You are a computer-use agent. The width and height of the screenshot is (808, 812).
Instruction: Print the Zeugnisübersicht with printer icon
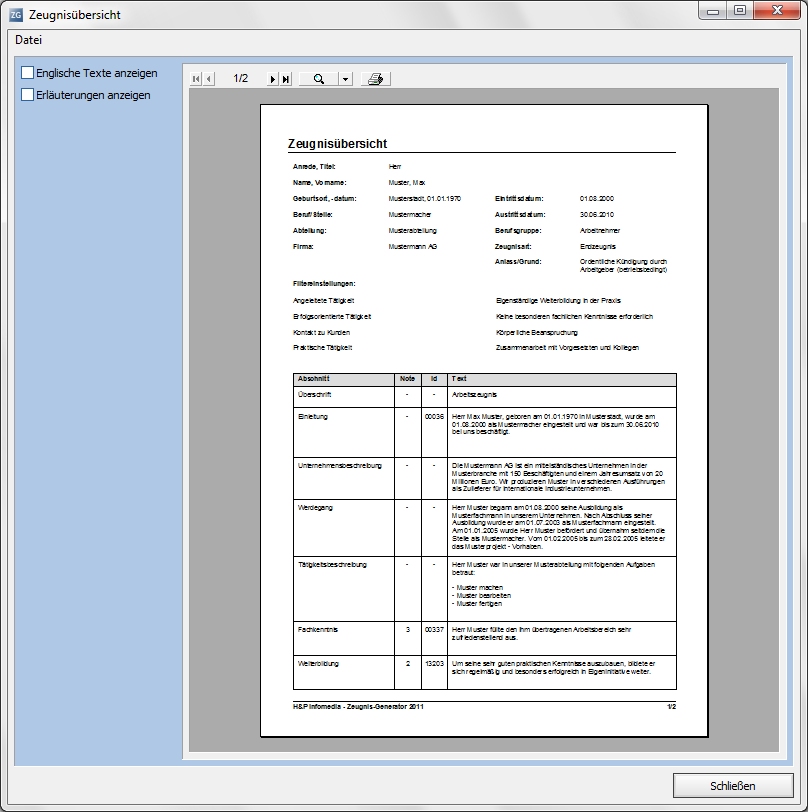click(x=376, y=79)
